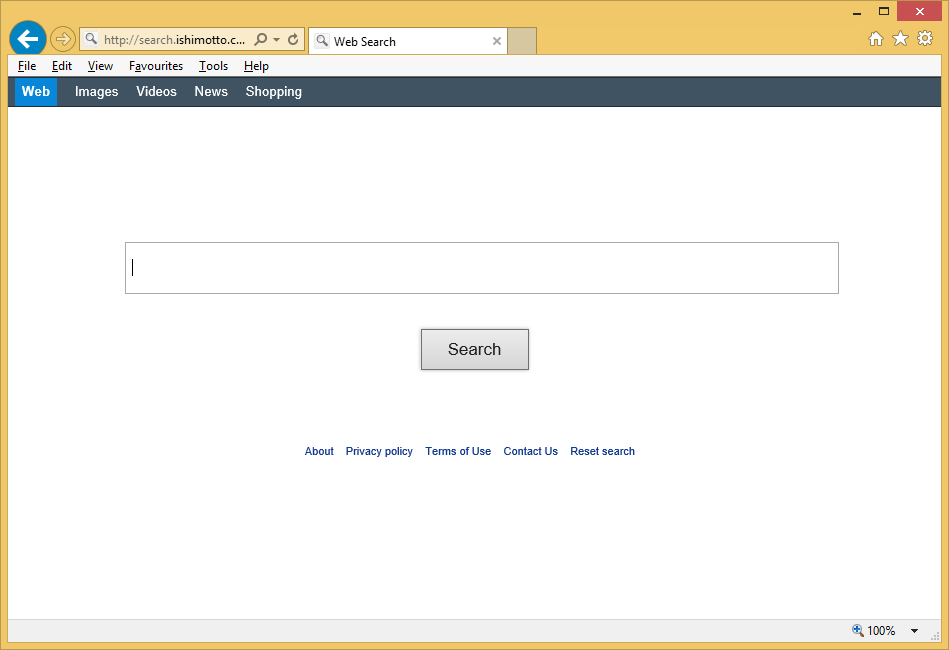Click the browser Back arrow button
The height and width of the screenshot is (650, 949).
coord(27,39)
